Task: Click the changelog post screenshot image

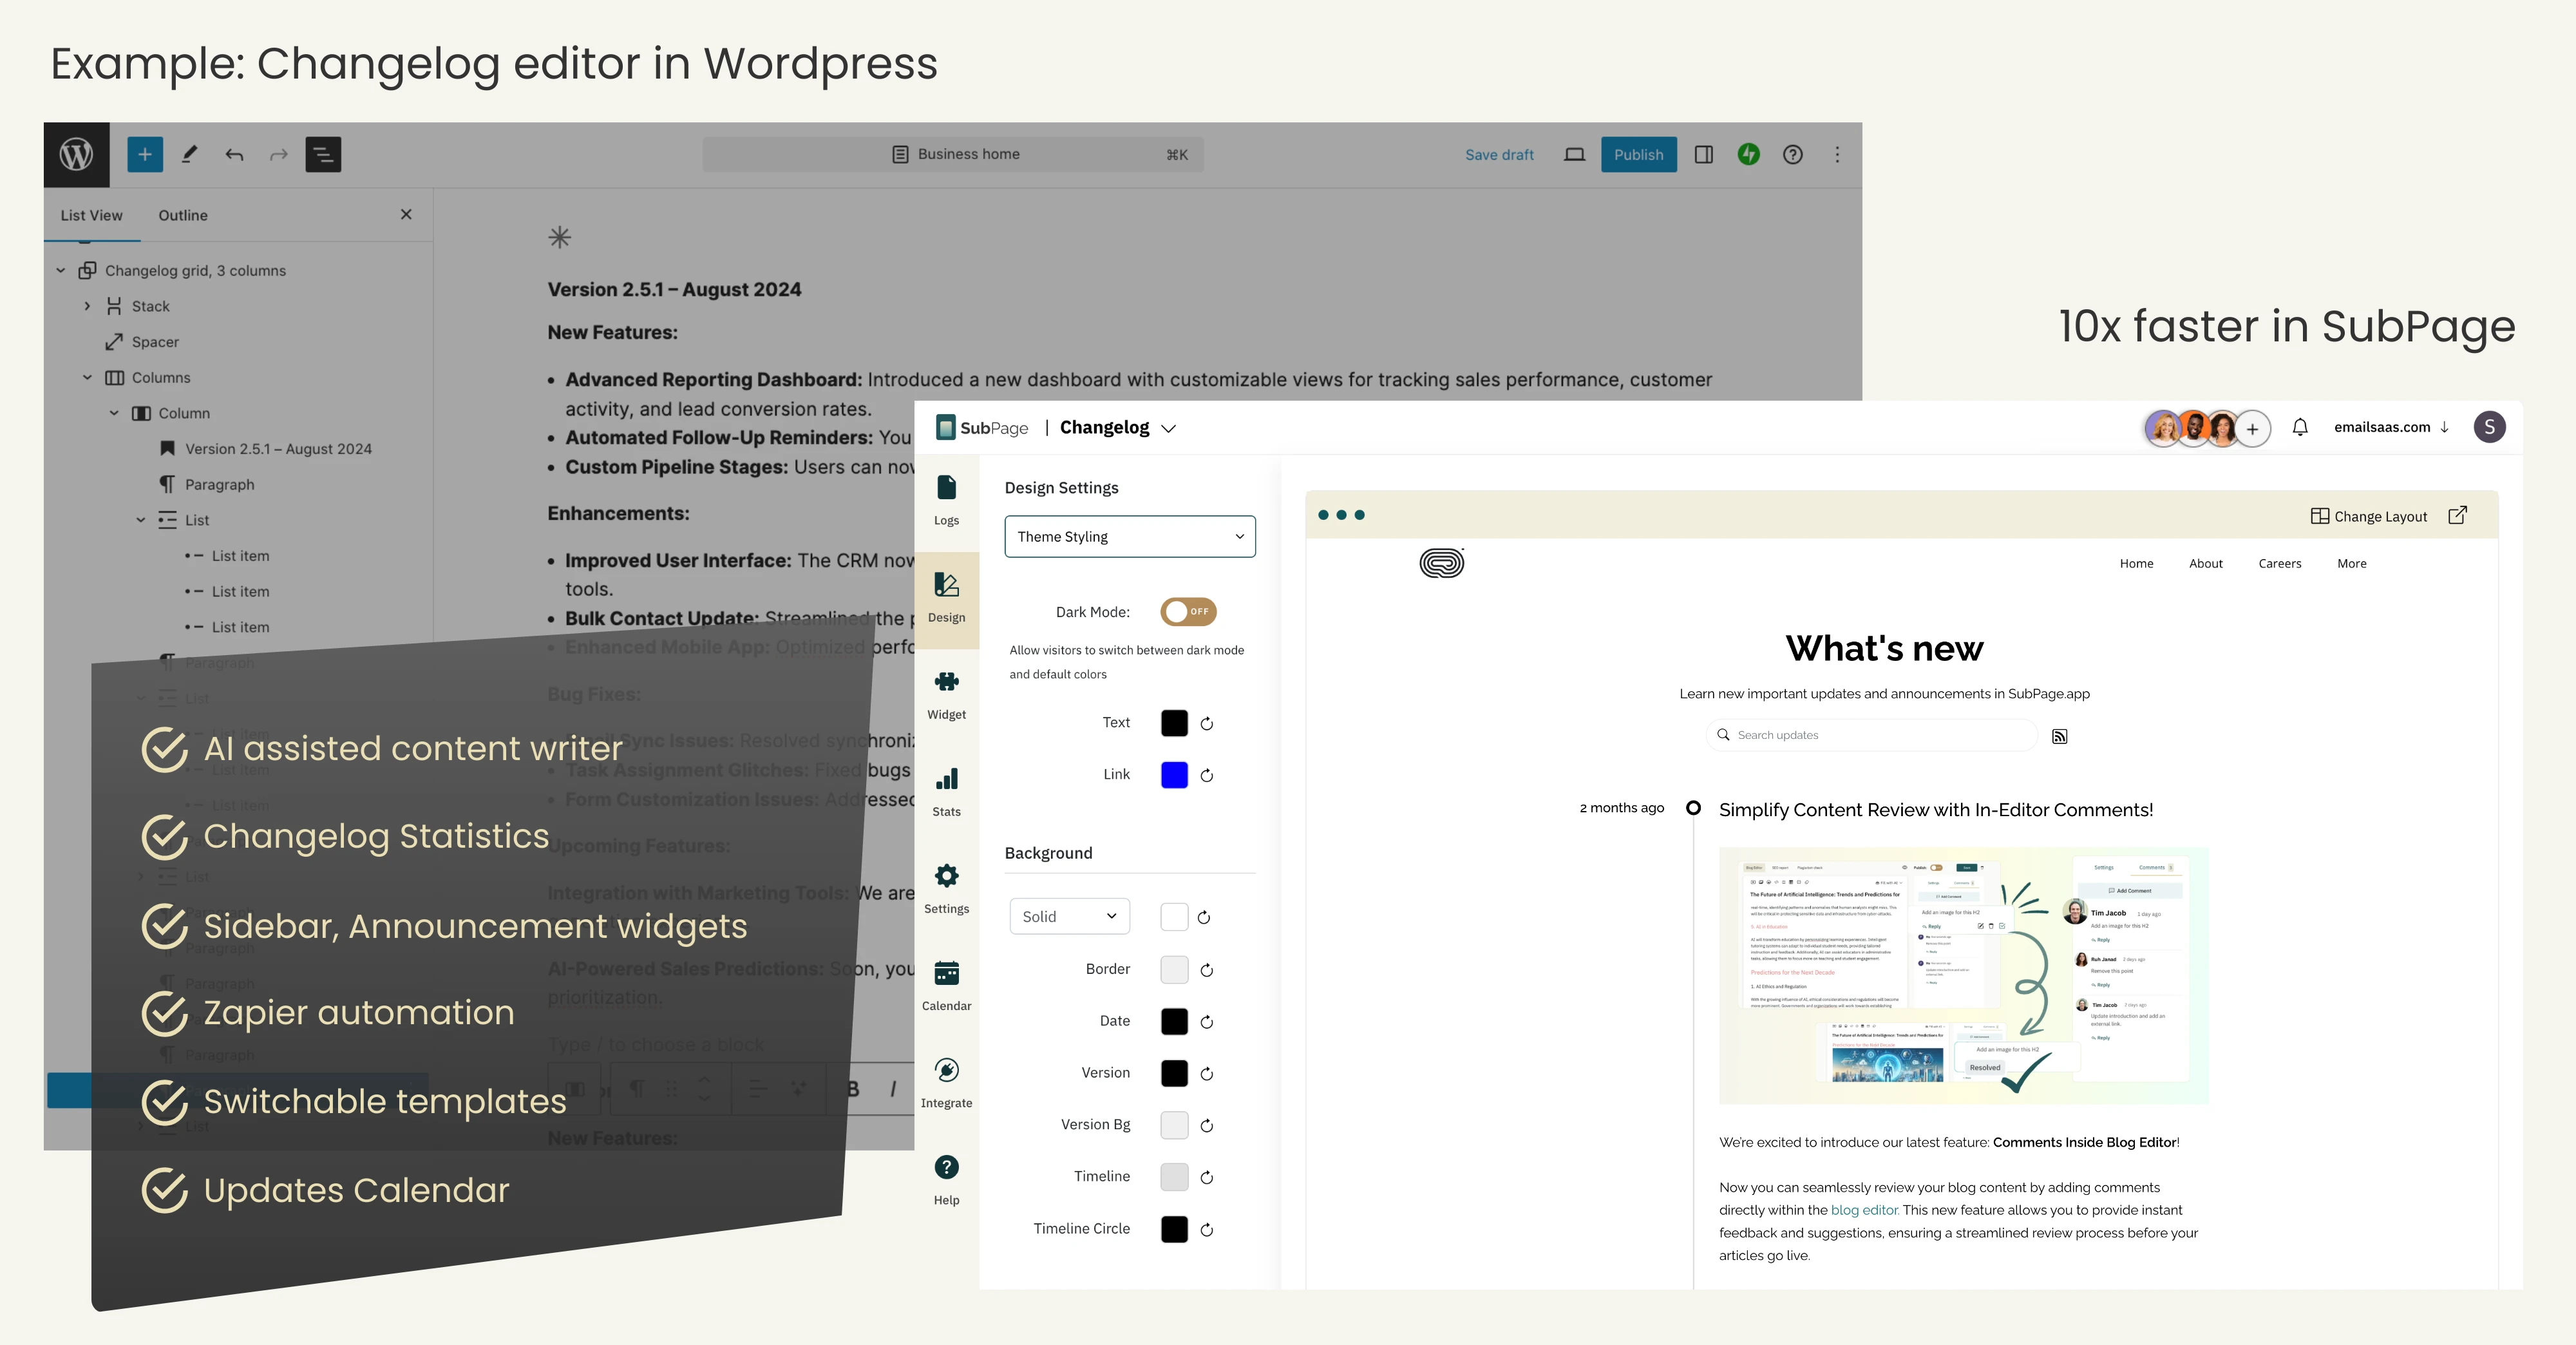Action: point(1963,975)
